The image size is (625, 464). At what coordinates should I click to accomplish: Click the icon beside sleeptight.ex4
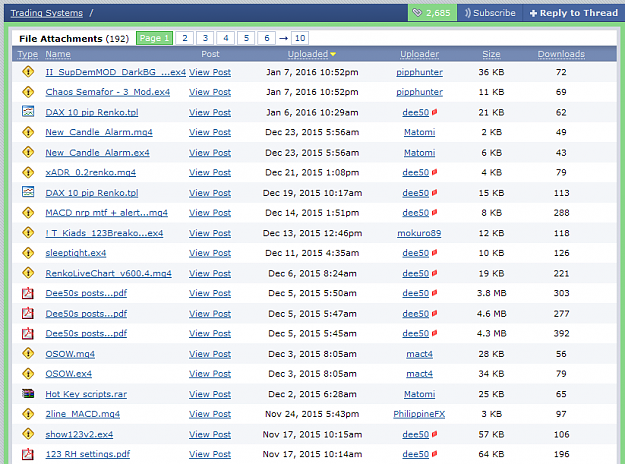28,253
